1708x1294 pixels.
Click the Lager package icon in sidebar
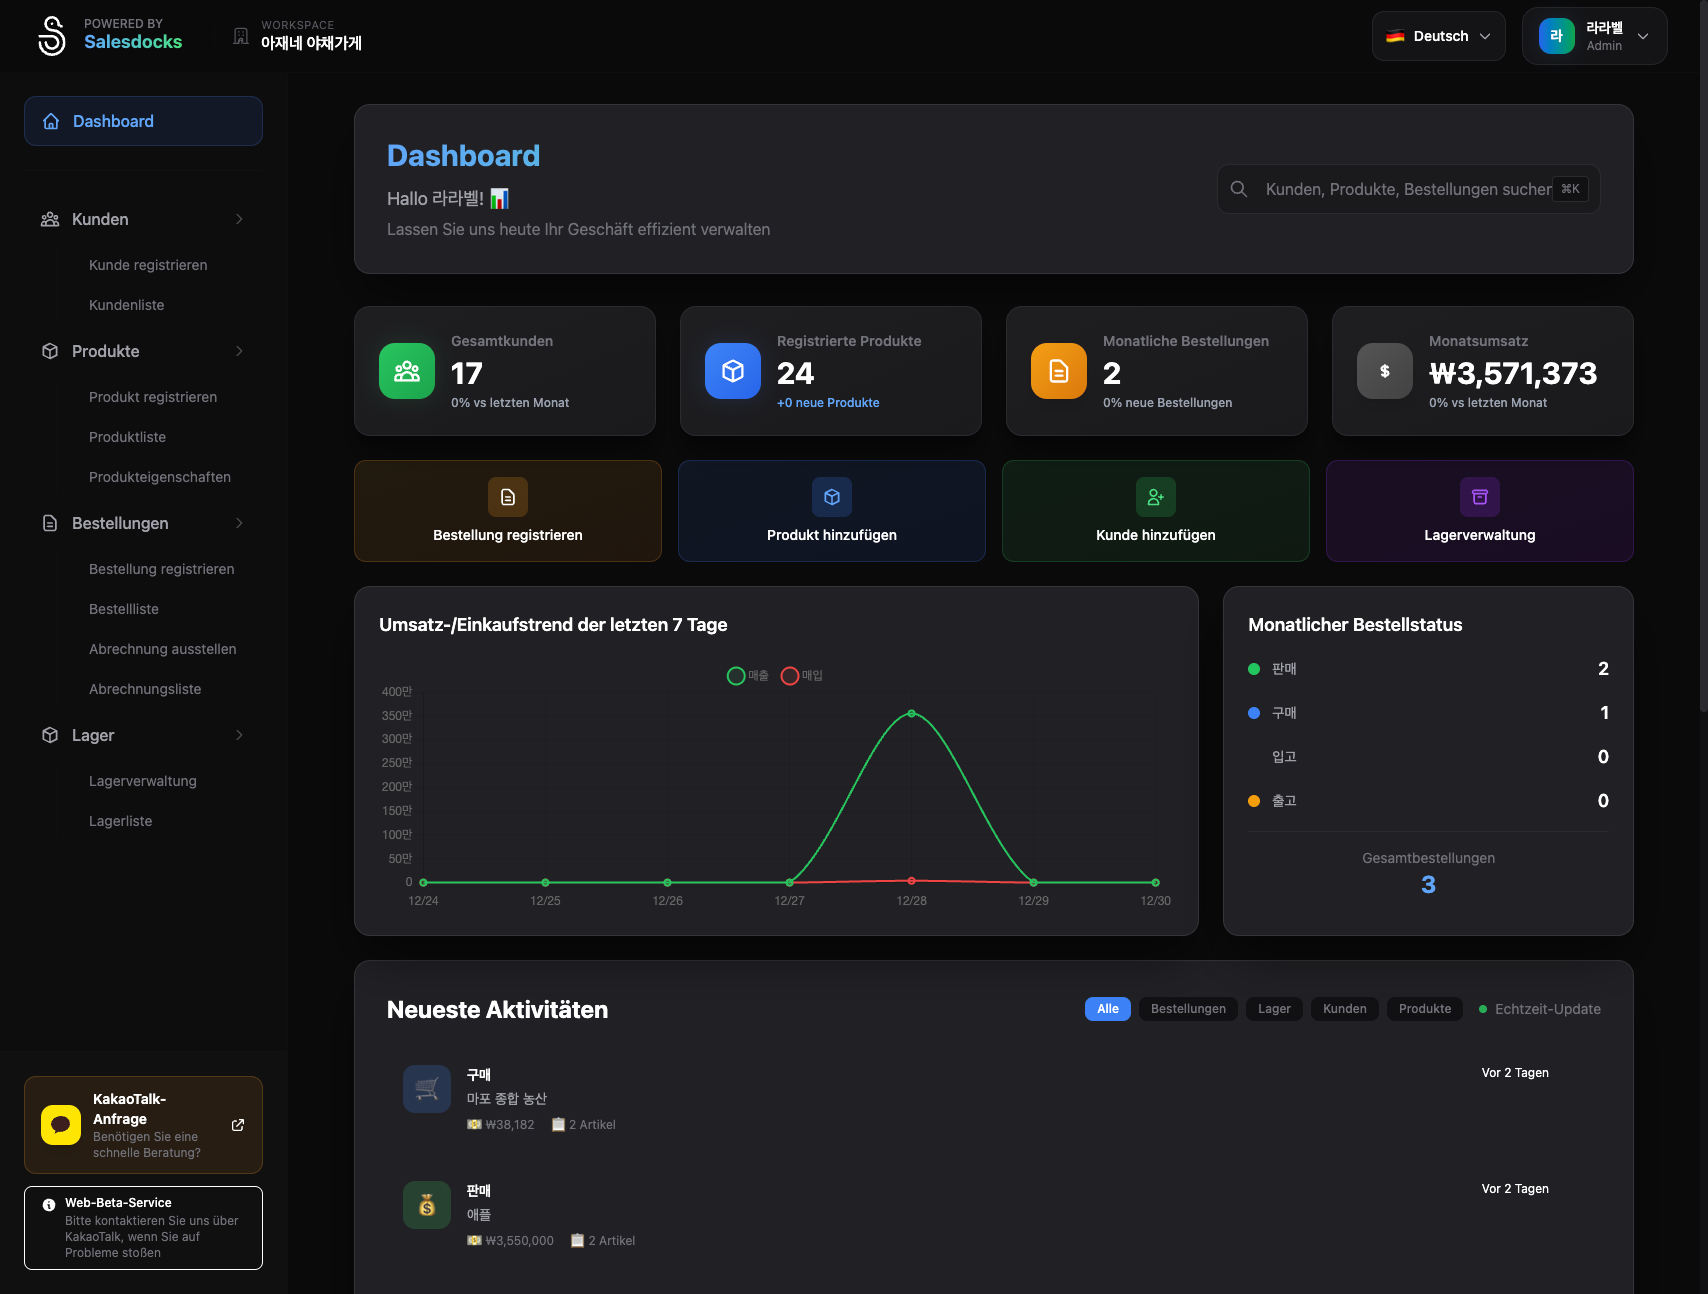point(50,735)
